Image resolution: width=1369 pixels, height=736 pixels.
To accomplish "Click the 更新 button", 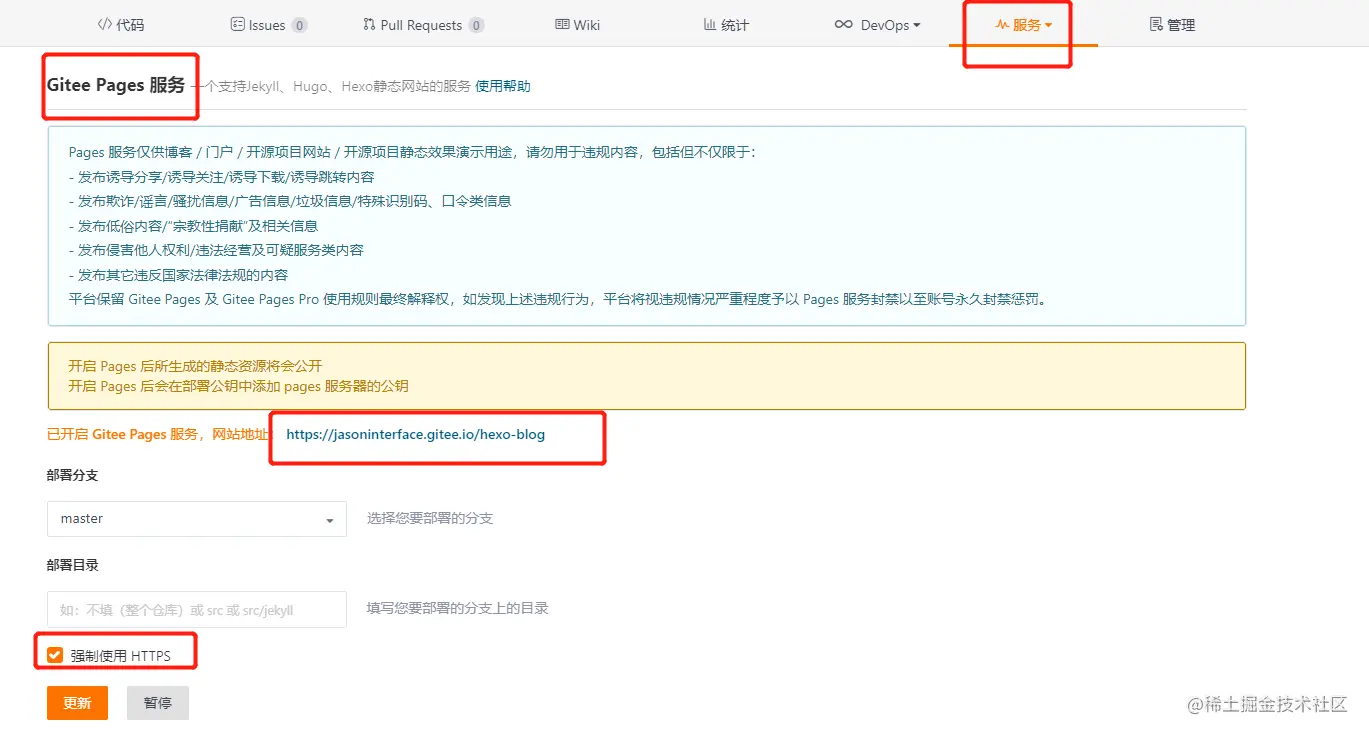I will tap(77, 703).
